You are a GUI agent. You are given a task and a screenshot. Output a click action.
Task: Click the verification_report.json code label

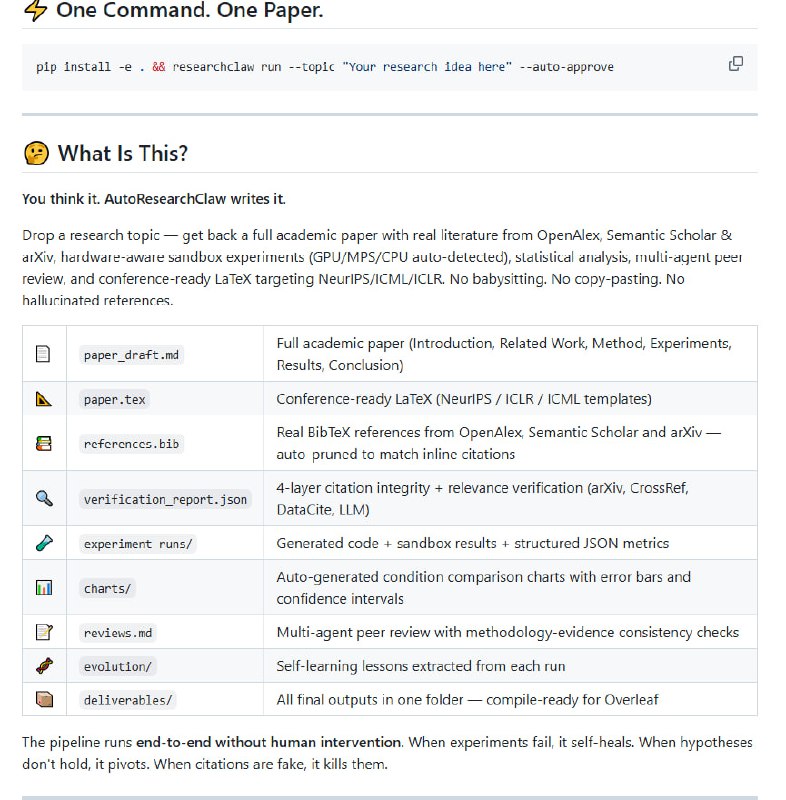[165, 499]
